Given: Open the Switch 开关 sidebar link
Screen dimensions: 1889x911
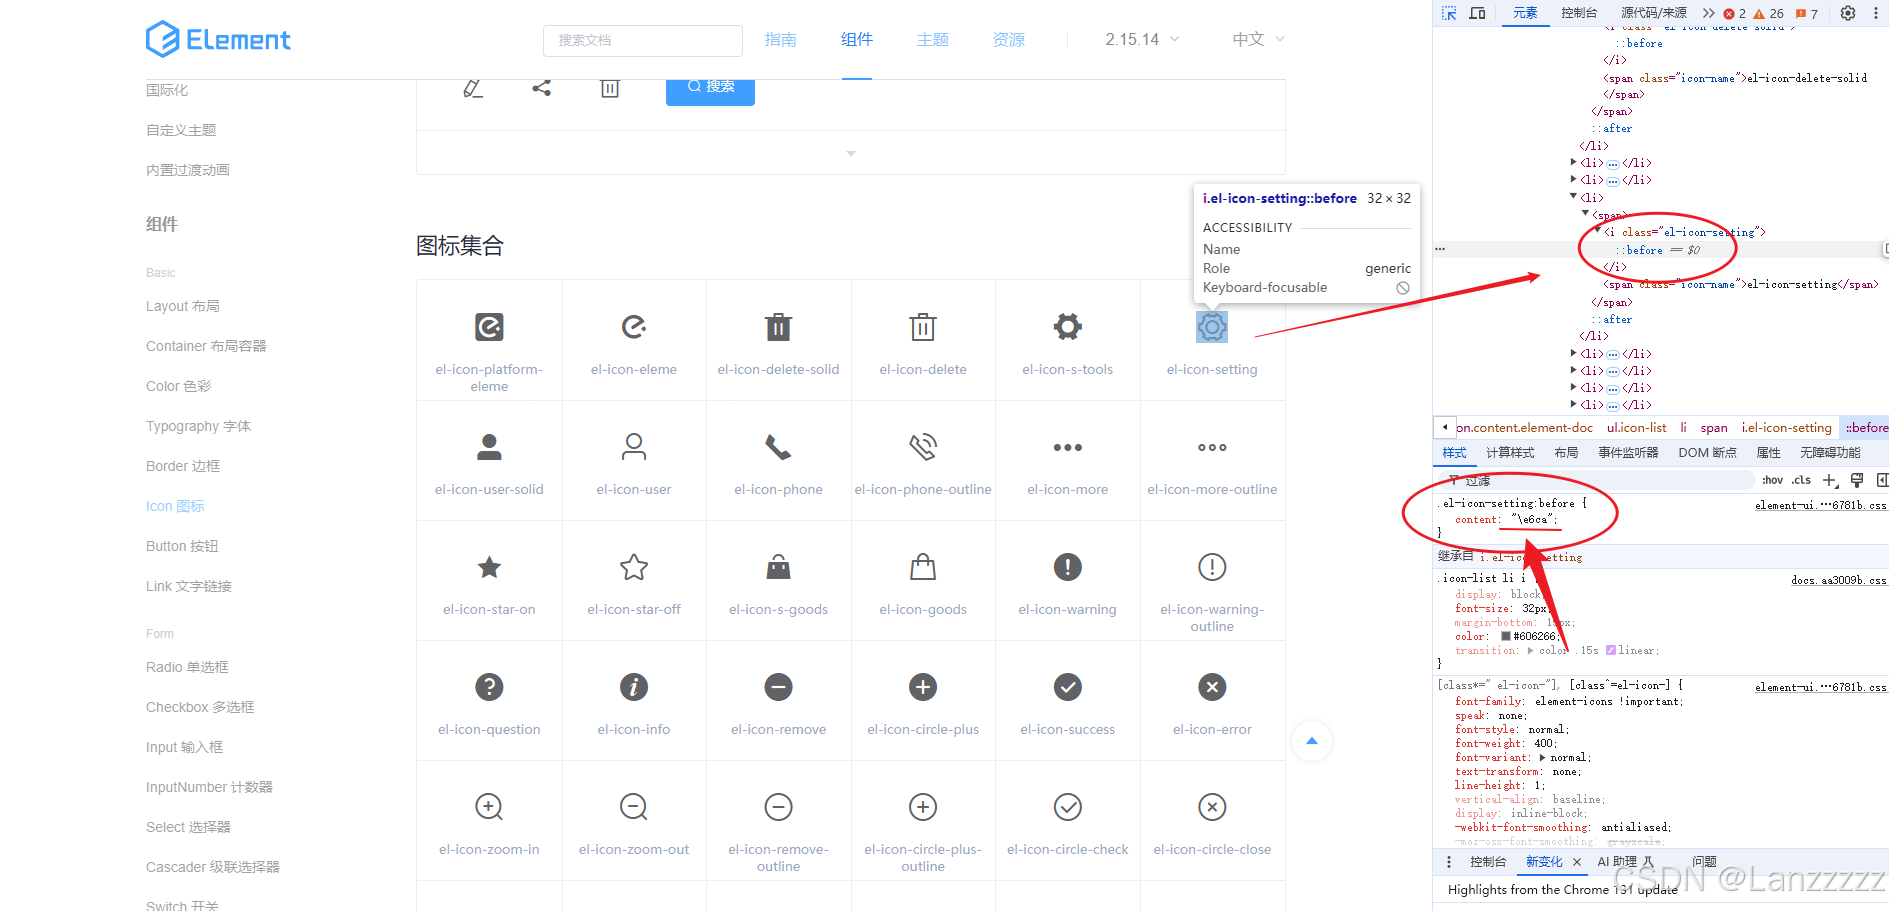Looking at the screenshot, I should coord(180,904).
